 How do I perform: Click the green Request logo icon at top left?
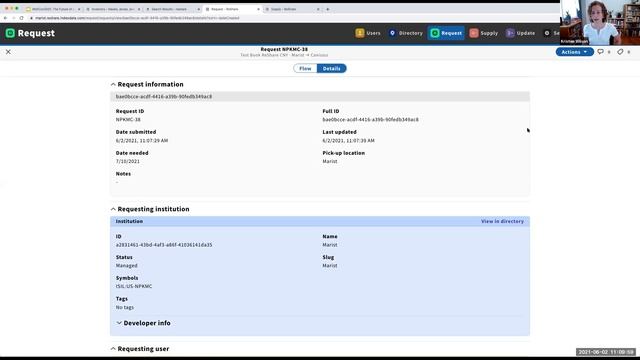(10, 33)
